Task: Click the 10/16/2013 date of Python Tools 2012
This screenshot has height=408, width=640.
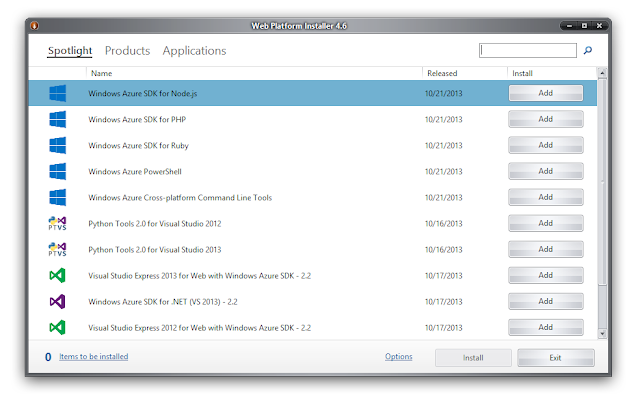Action: [x=444, y=224]
